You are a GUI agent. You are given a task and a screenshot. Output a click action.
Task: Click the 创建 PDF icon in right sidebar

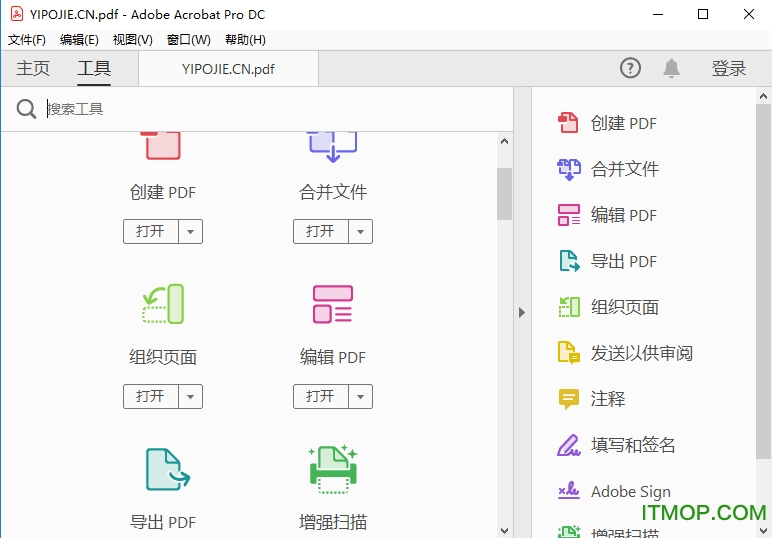[x=568, y=123]
